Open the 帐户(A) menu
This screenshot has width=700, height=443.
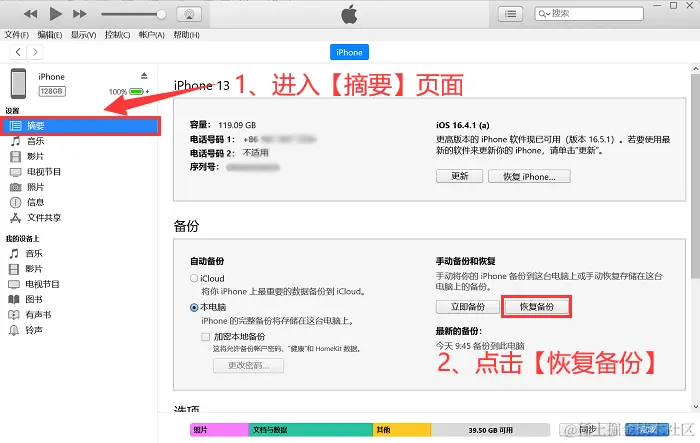tap(152, 35)
